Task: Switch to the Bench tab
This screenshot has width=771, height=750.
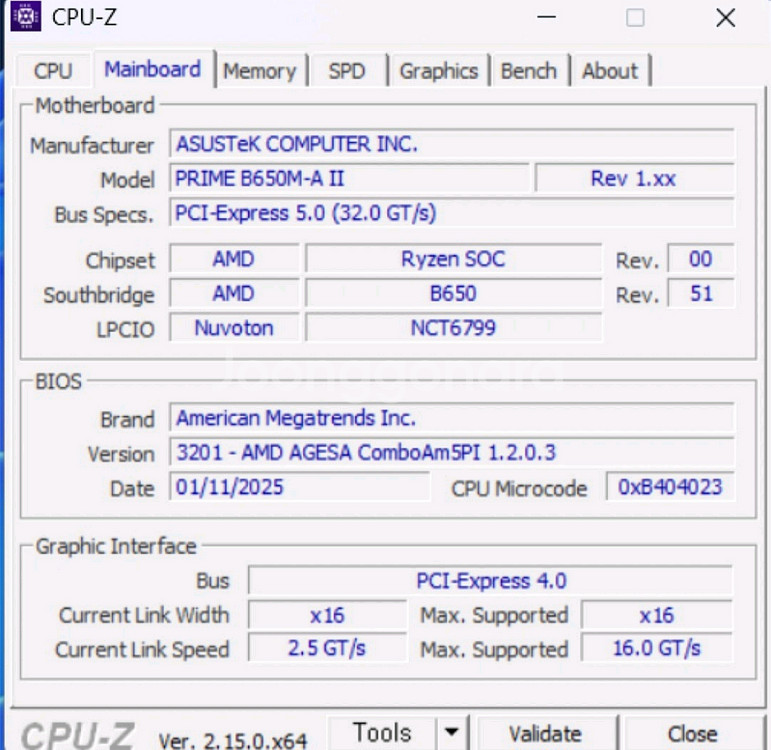Action: (x=529, y=71)
